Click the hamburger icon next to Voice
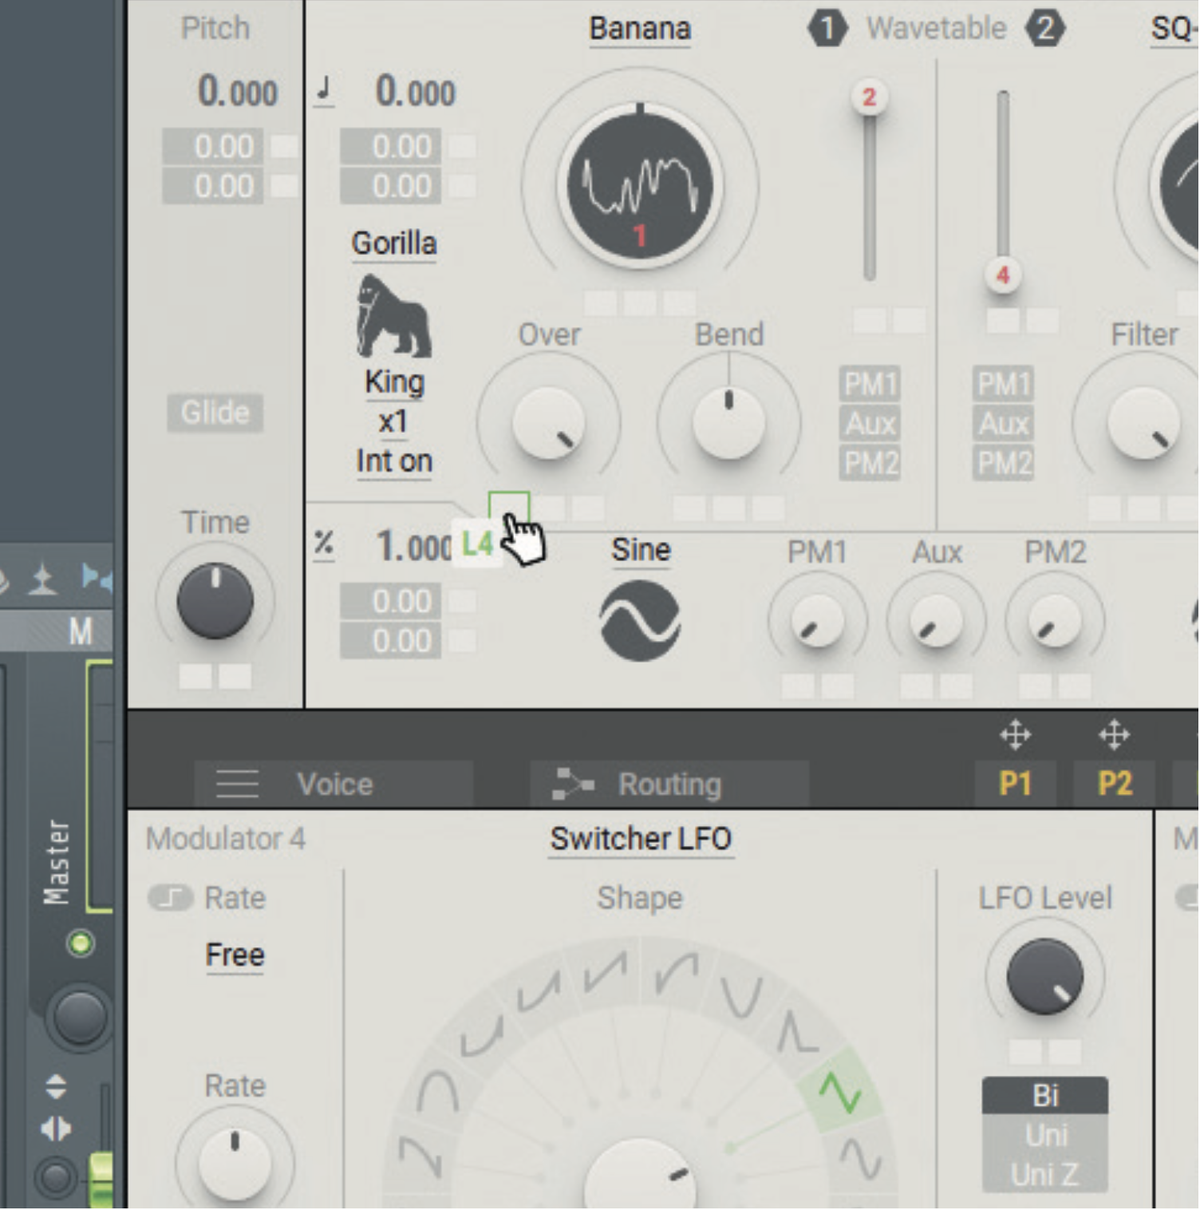Screen dimensions: 1200x1210 (x=237, y=784)
